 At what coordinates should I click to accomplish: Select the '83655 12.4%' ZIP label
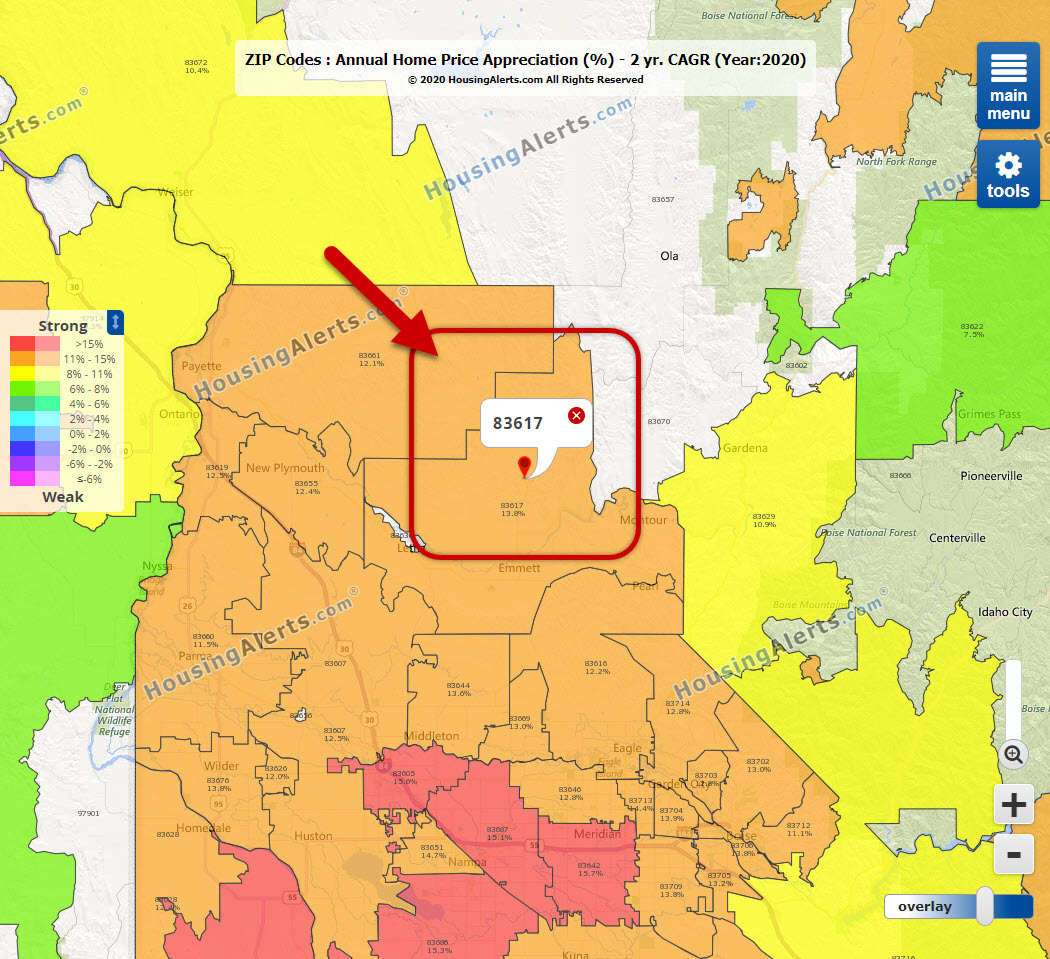coord(307,488)
